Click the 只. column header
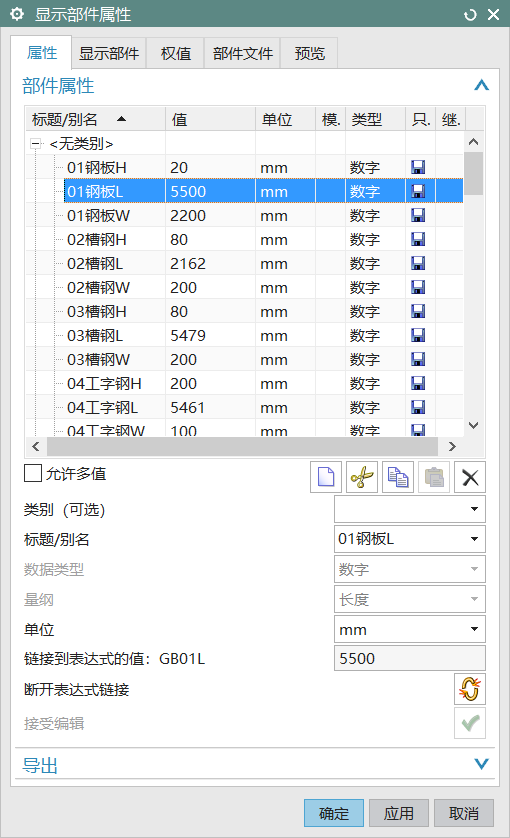The width and height of the screenshot is (510, 838). 420,119
